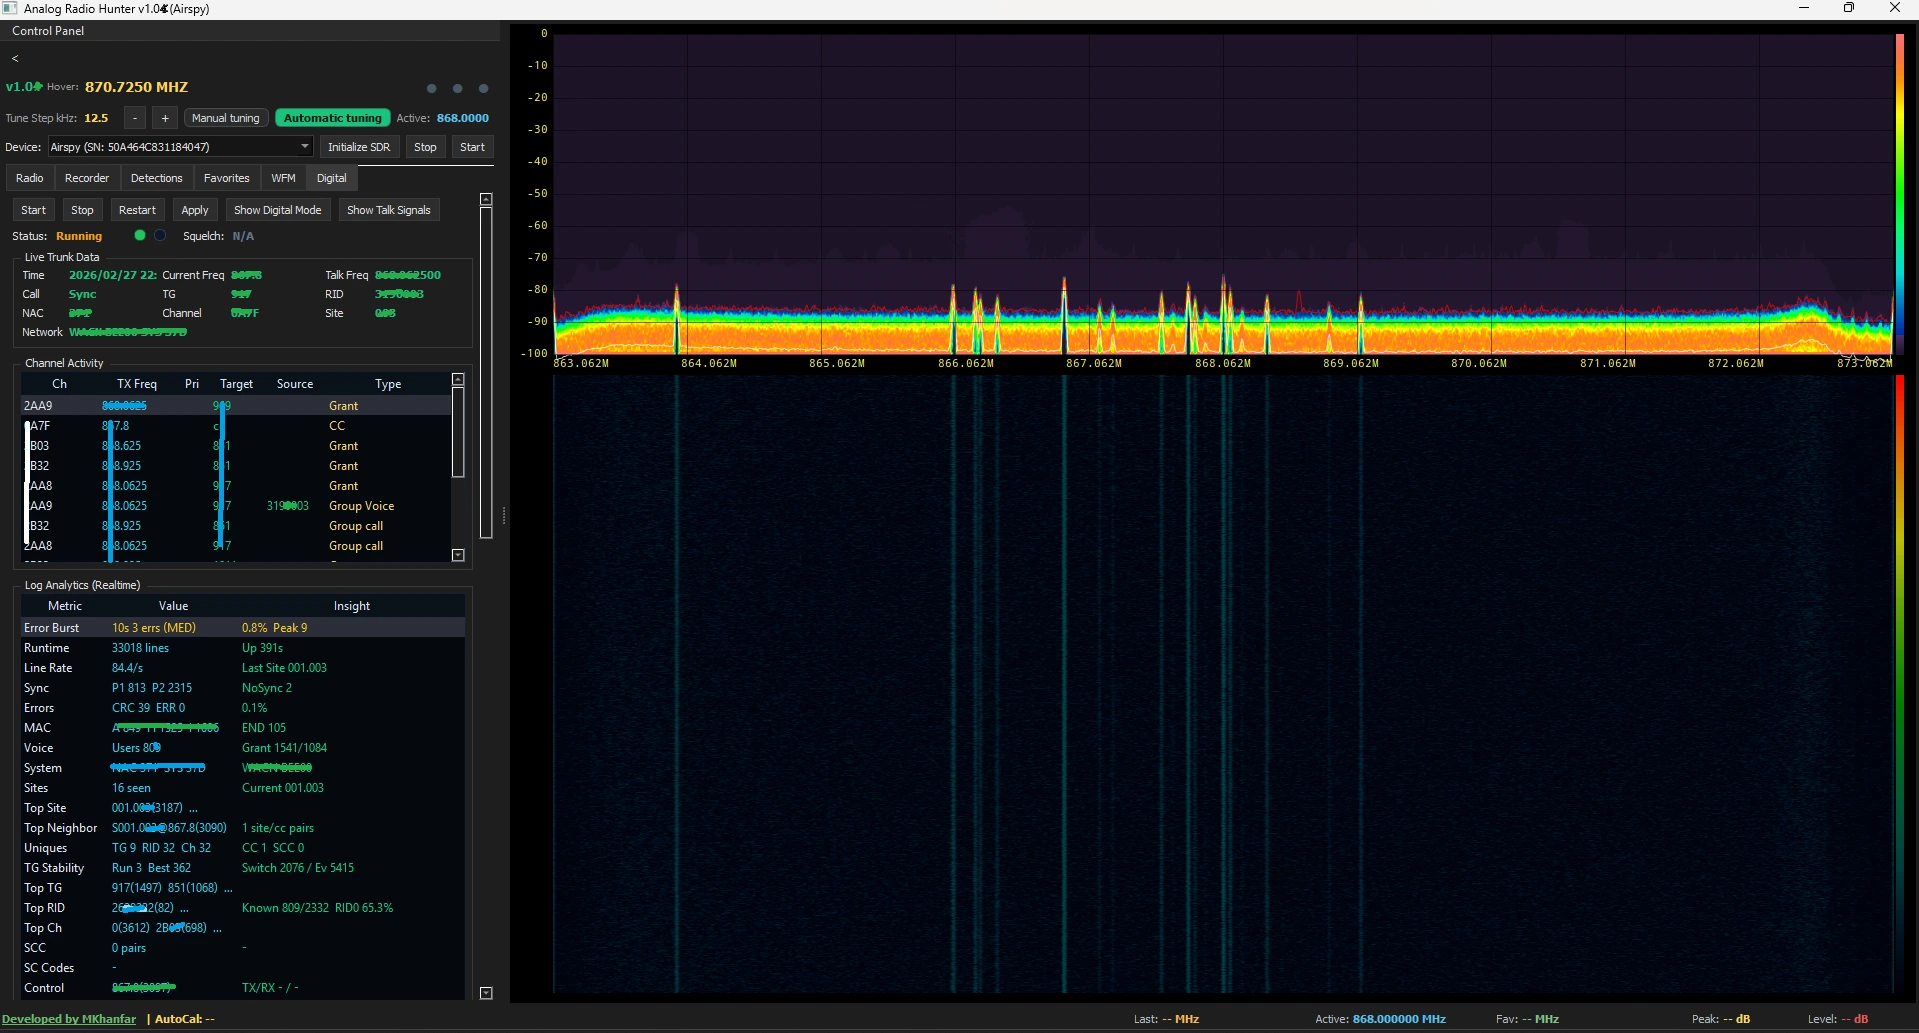The height and width of the screenshot is (1033, 1919).
Task: Click the right panel scrollbar up arrow
Action: tap(486, 199)
